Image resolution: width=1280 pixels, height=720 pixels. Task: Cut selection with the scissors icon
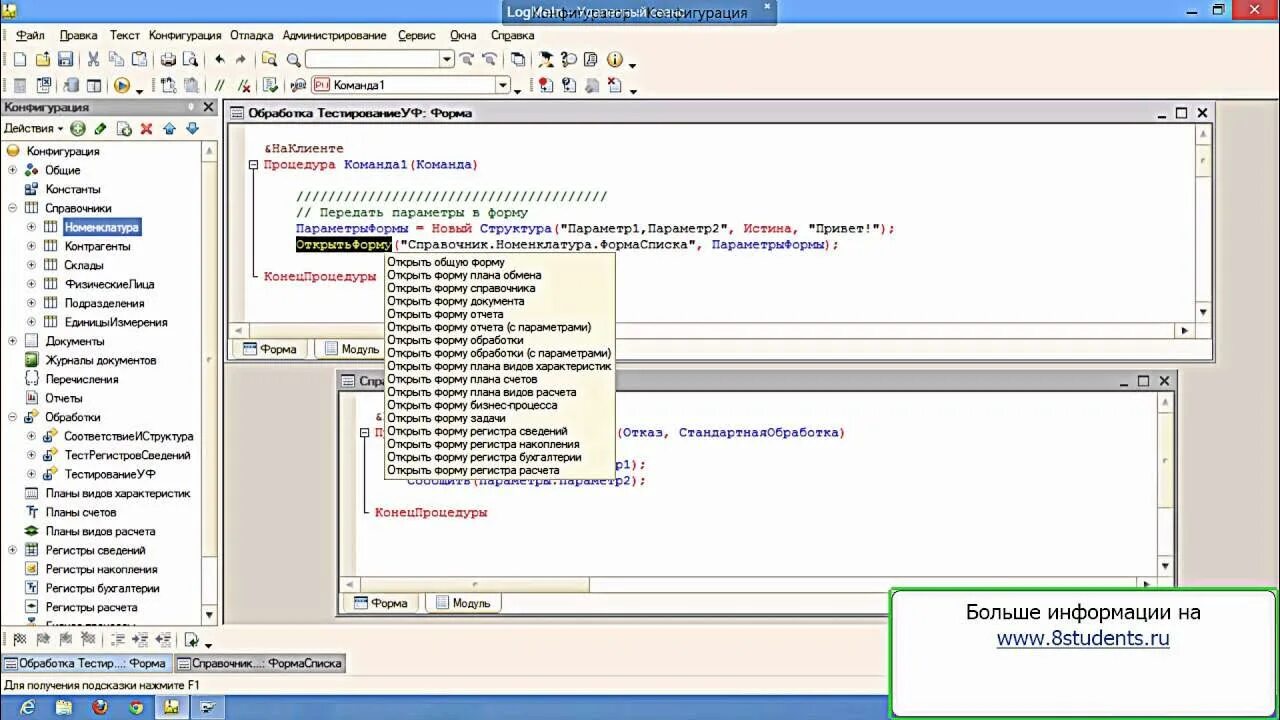point(93,60)
